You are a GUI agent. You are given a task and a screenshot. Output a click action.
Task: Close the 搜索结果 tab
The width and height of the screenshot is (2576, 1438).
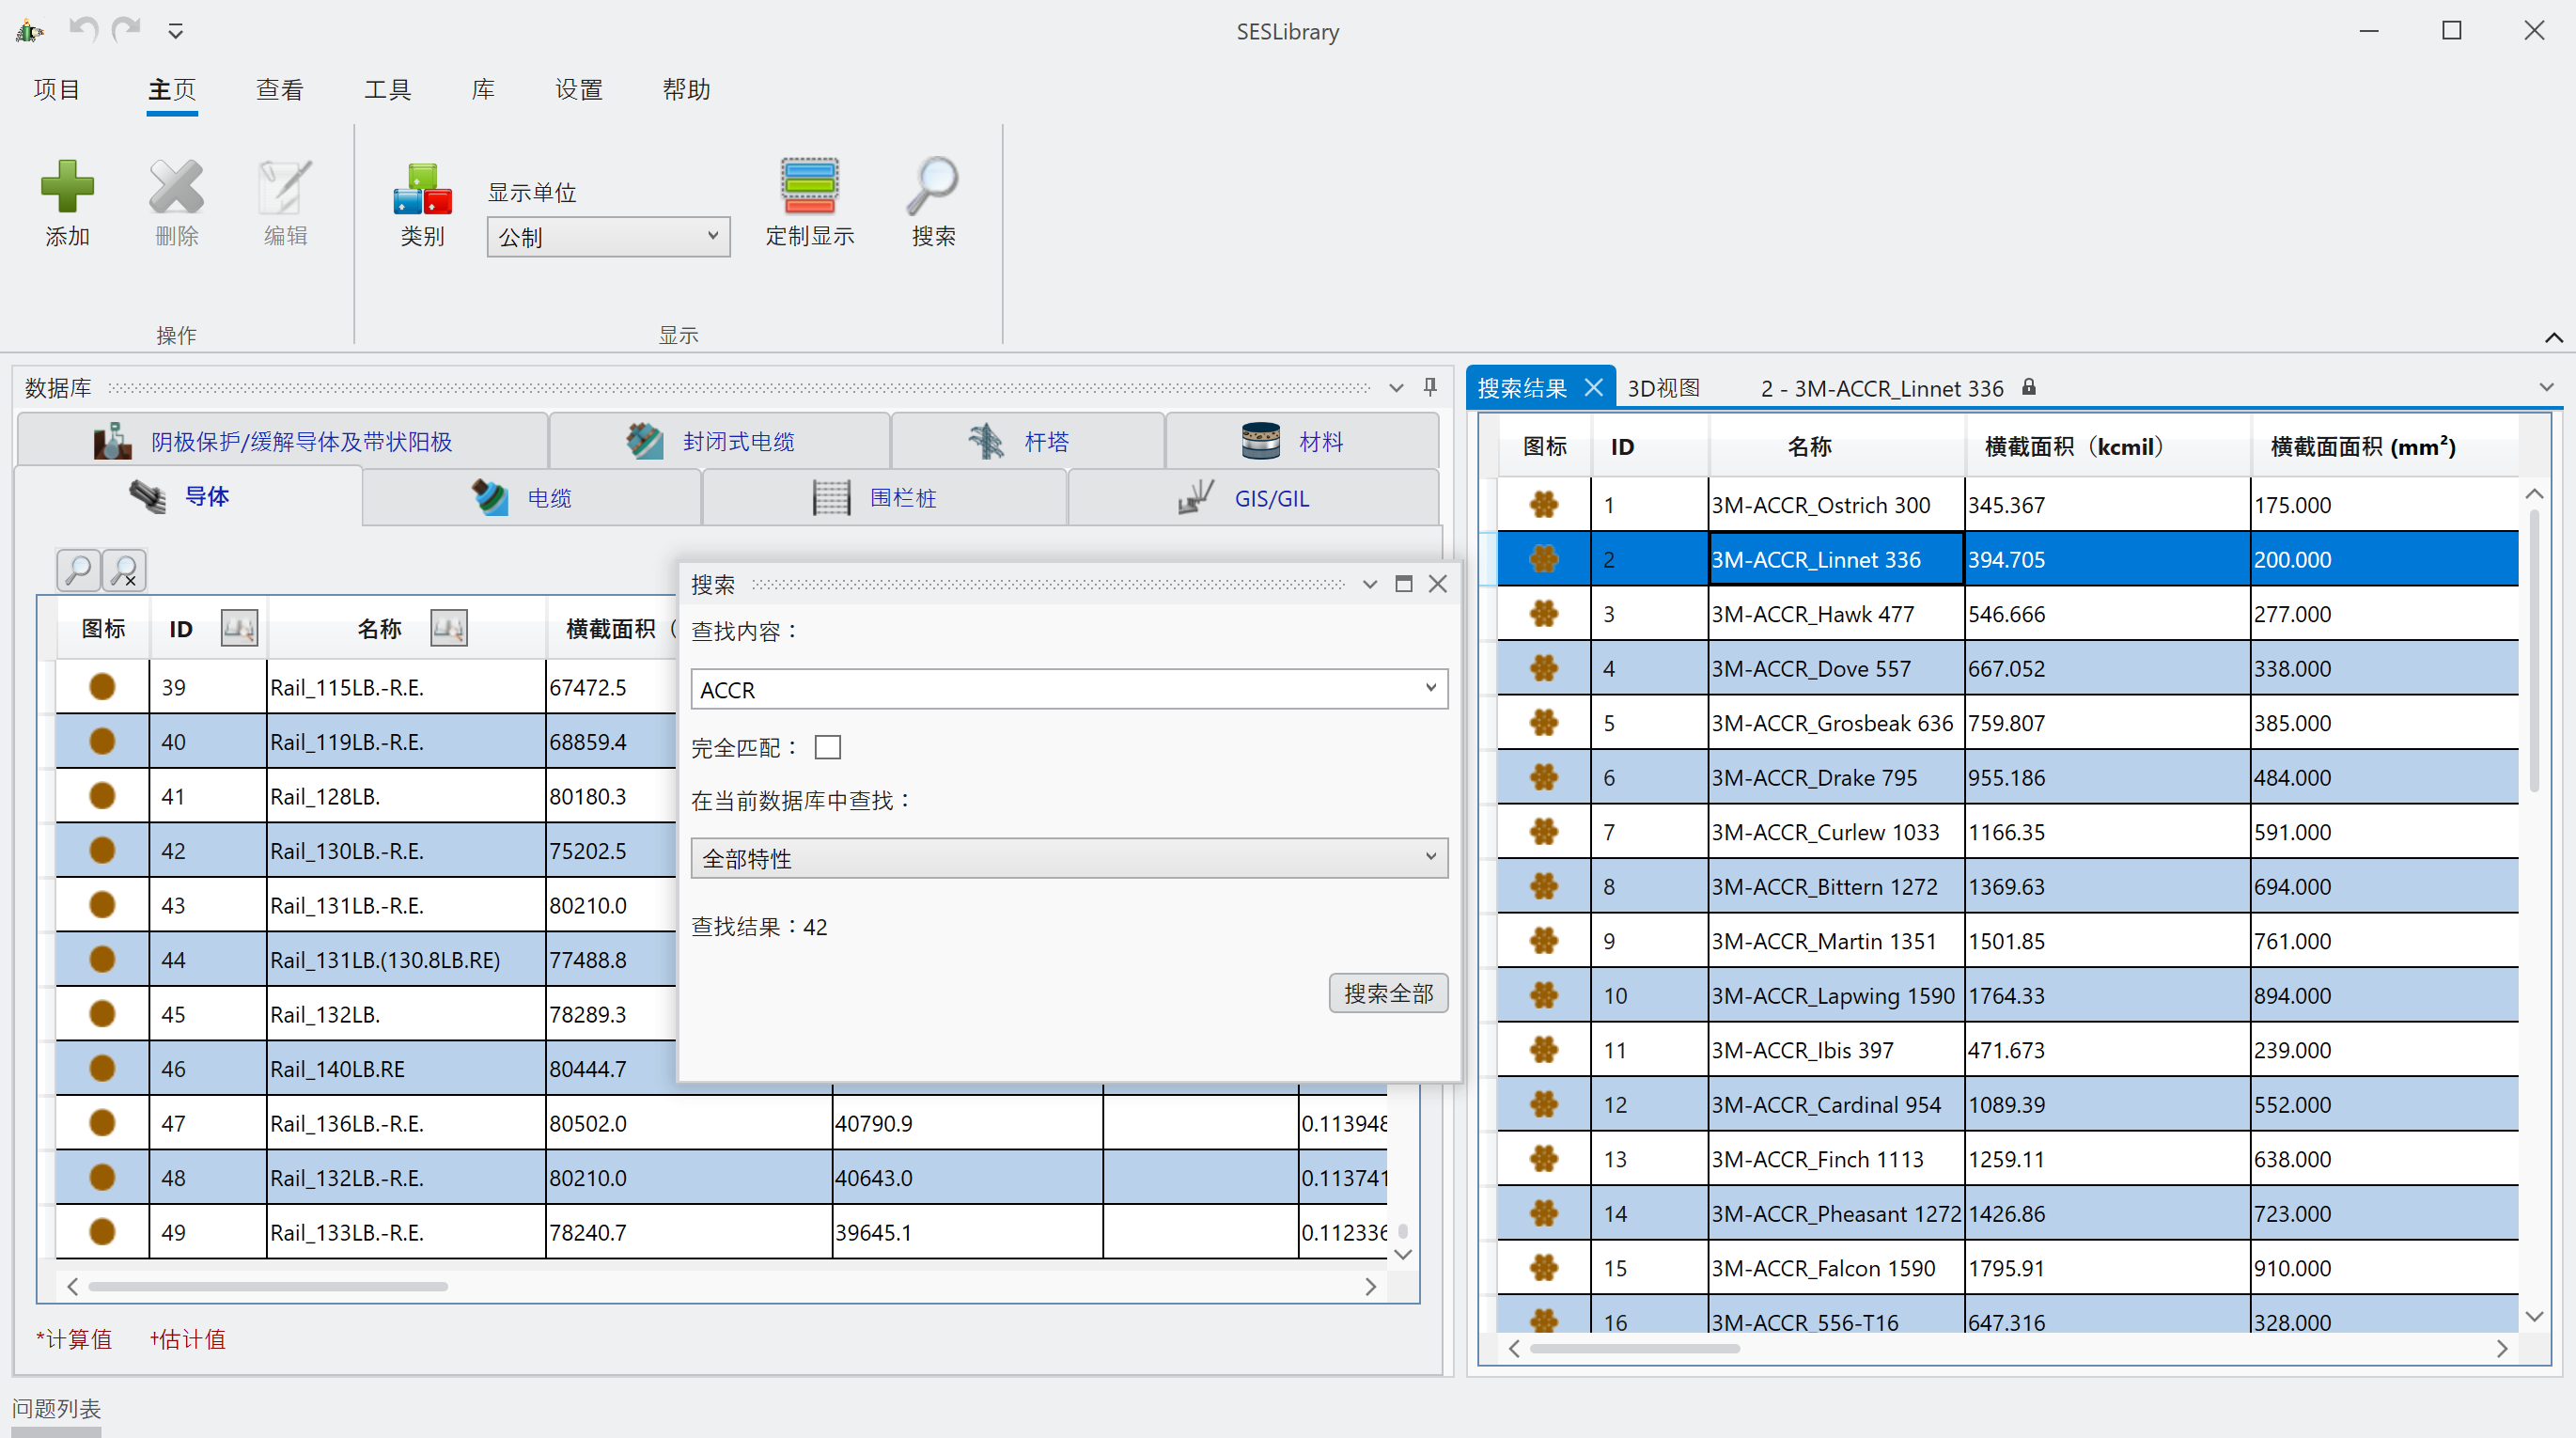[1593, 387]
